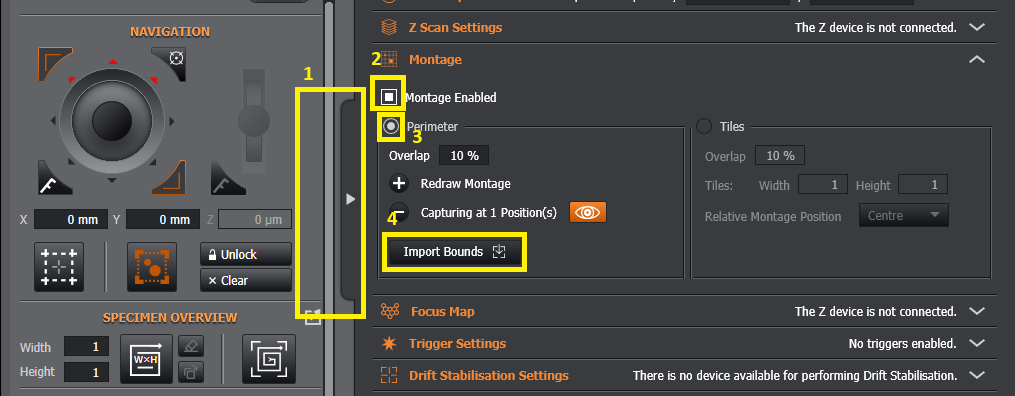
Task: Click the dashed crosshair grid icon
Action: tap(59, 268)
